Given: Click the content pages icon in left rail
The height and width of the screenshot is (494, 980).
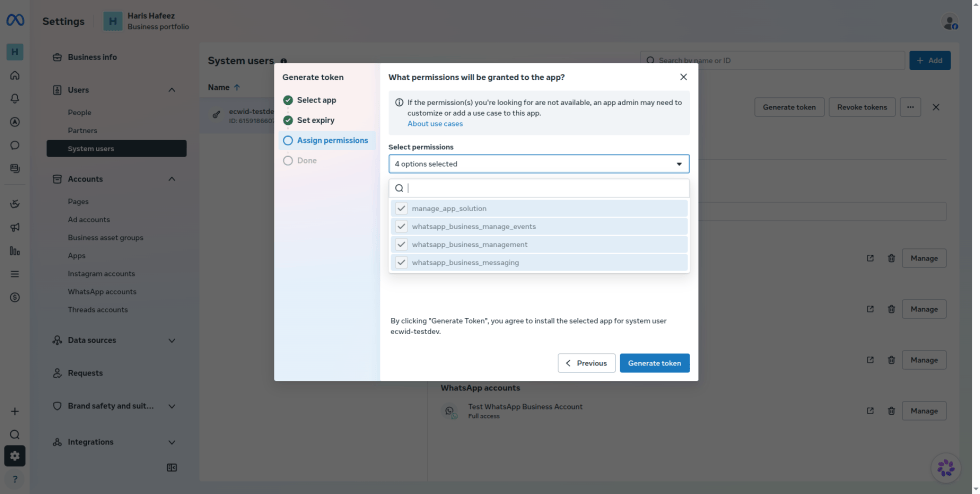Looking at the screenshot, I should (15, 168).
